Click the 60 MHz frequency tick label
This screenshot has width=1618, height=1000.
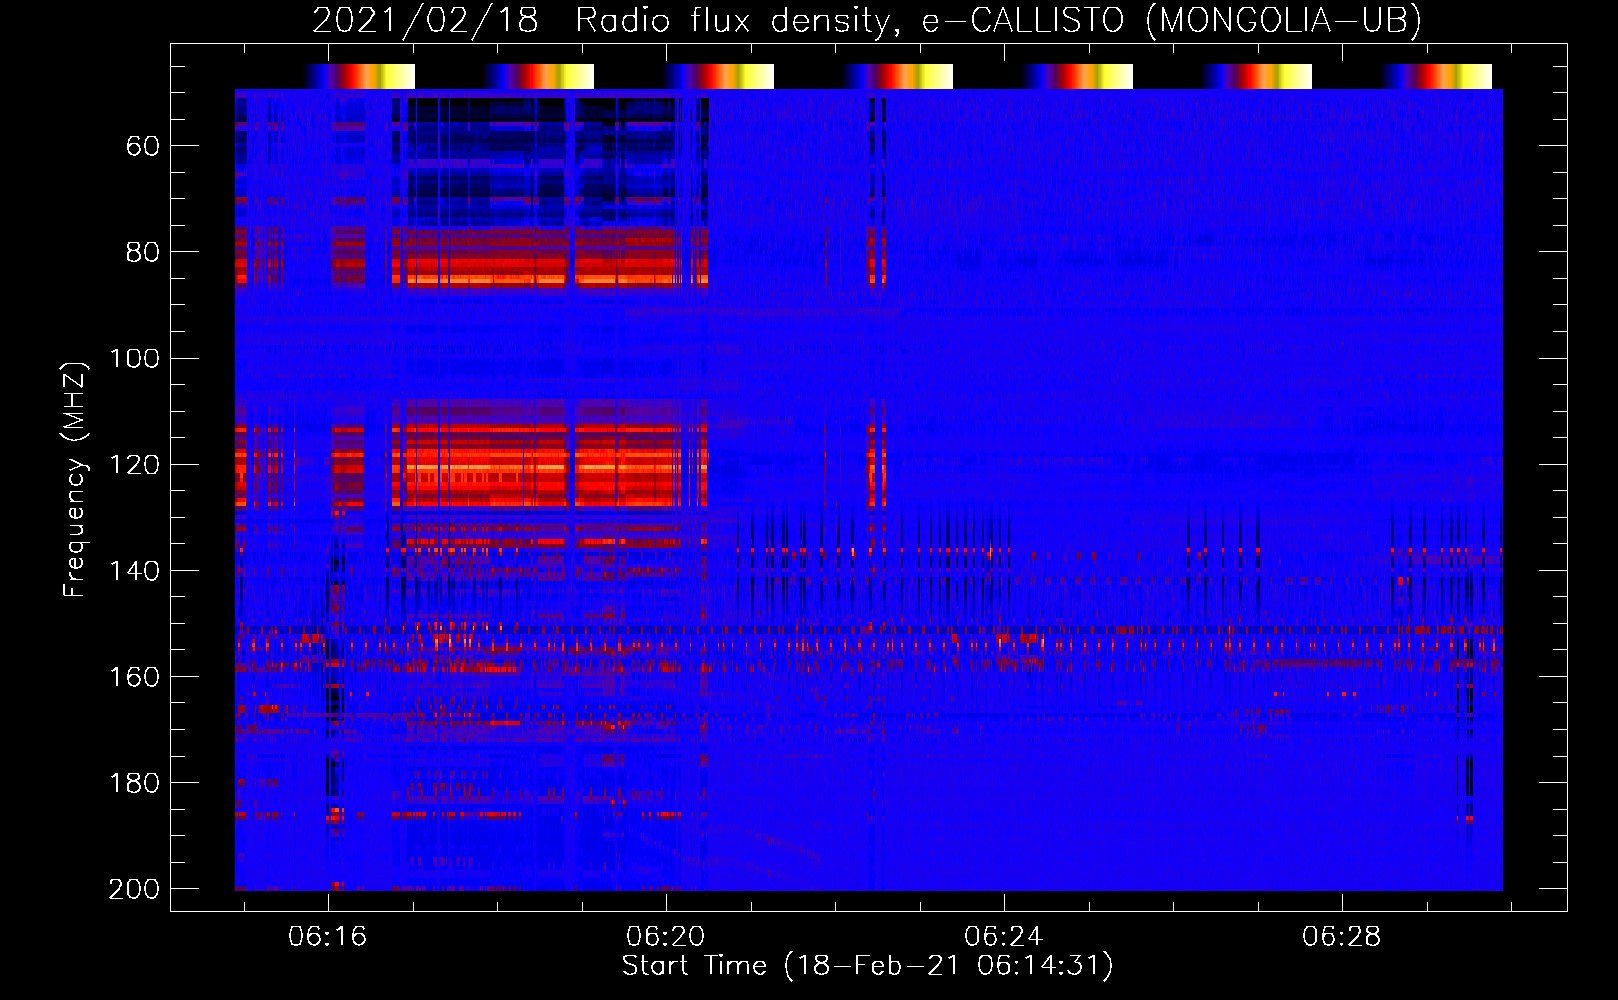click(x=143, y=147)
